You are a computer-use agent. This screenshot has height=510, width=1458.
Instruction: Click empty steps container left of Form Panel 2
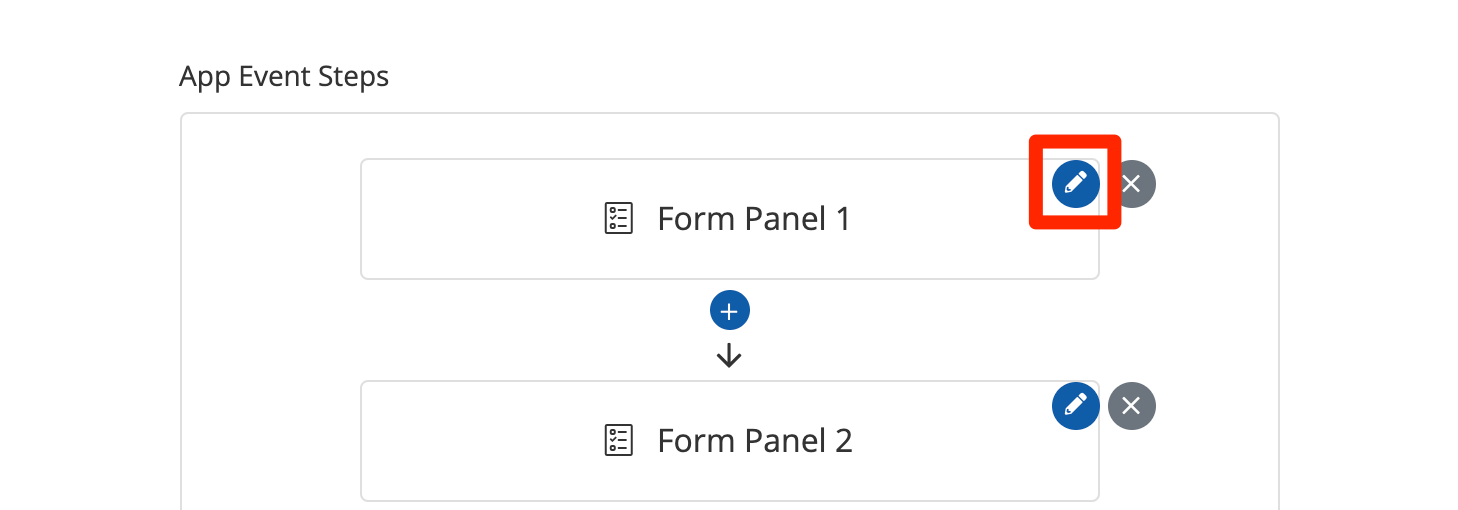(x=270, y=442)
